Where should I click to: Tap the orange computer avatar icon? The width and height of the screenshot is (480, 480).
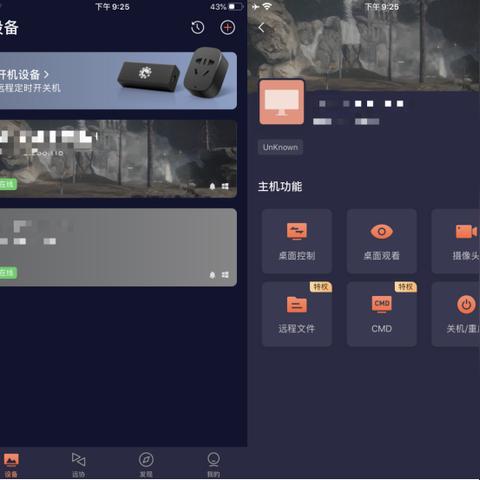pos(282,102)
